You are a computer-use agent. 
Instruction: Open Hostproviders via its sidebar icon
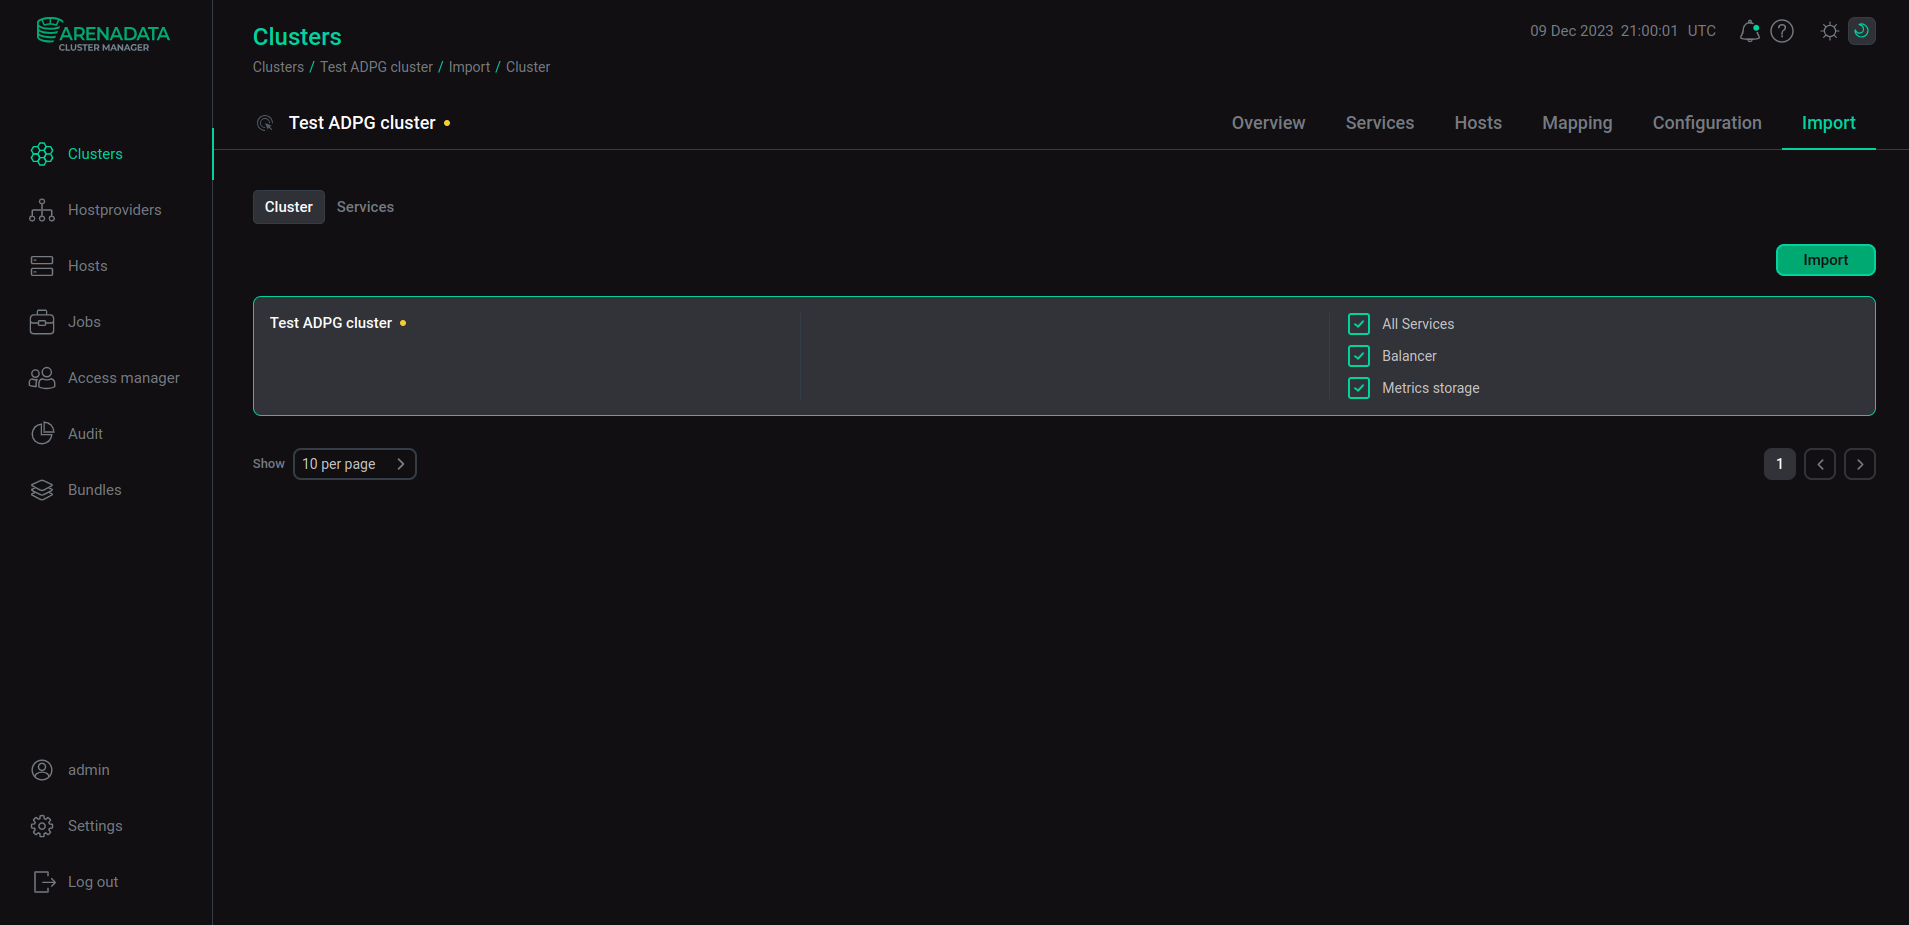(x=42, y=210)
